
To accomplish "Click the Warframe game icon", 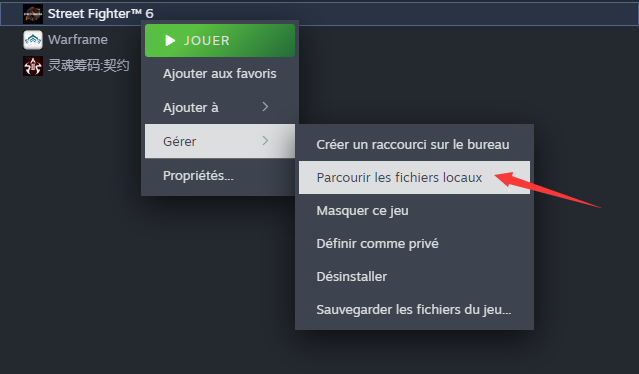I will [33, 40].
